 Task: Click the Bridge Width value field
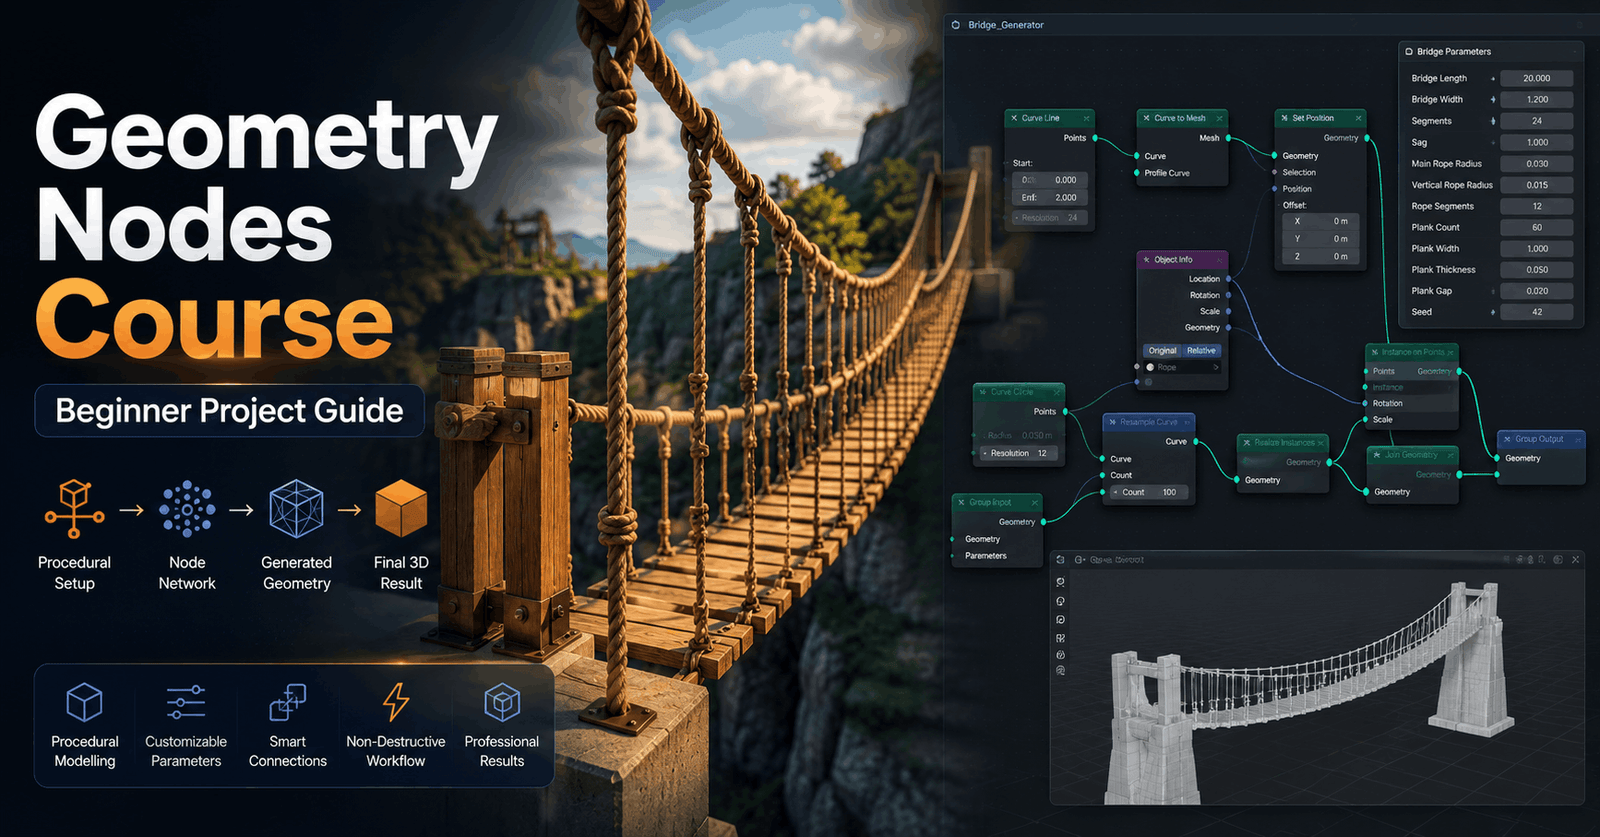1537,100
